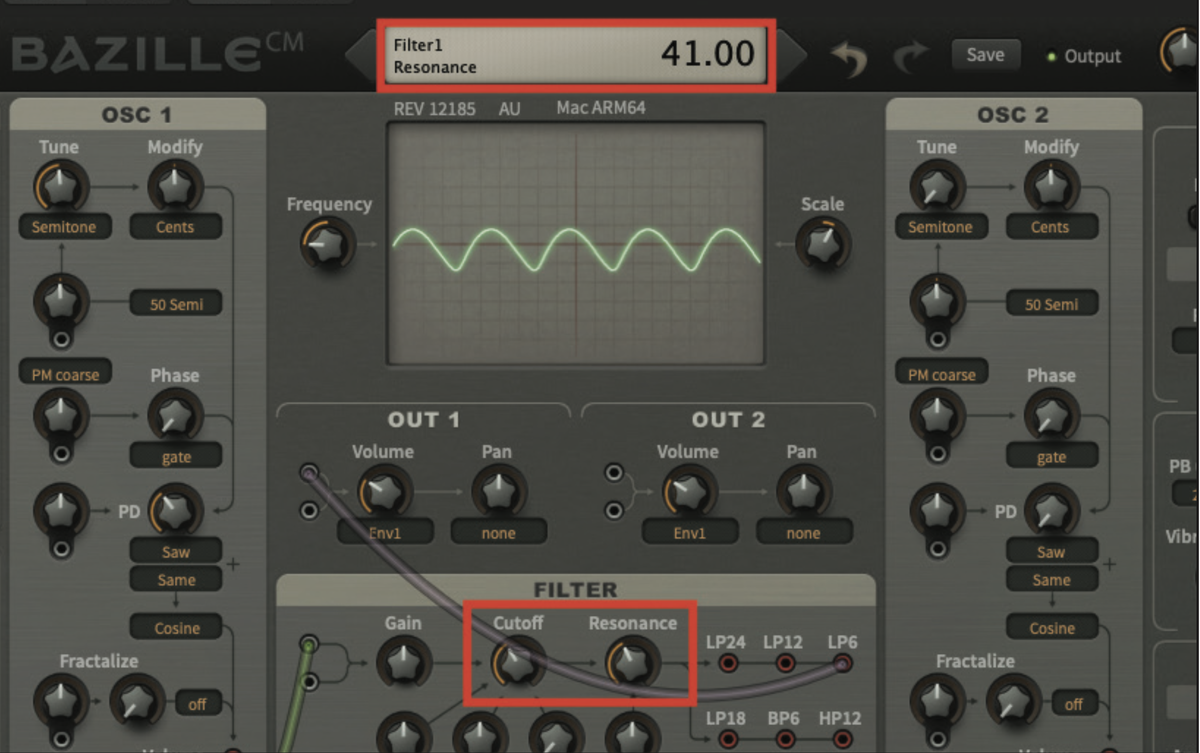
Task: Select the LP12 filter output jack
Action: tap(783, 661)
